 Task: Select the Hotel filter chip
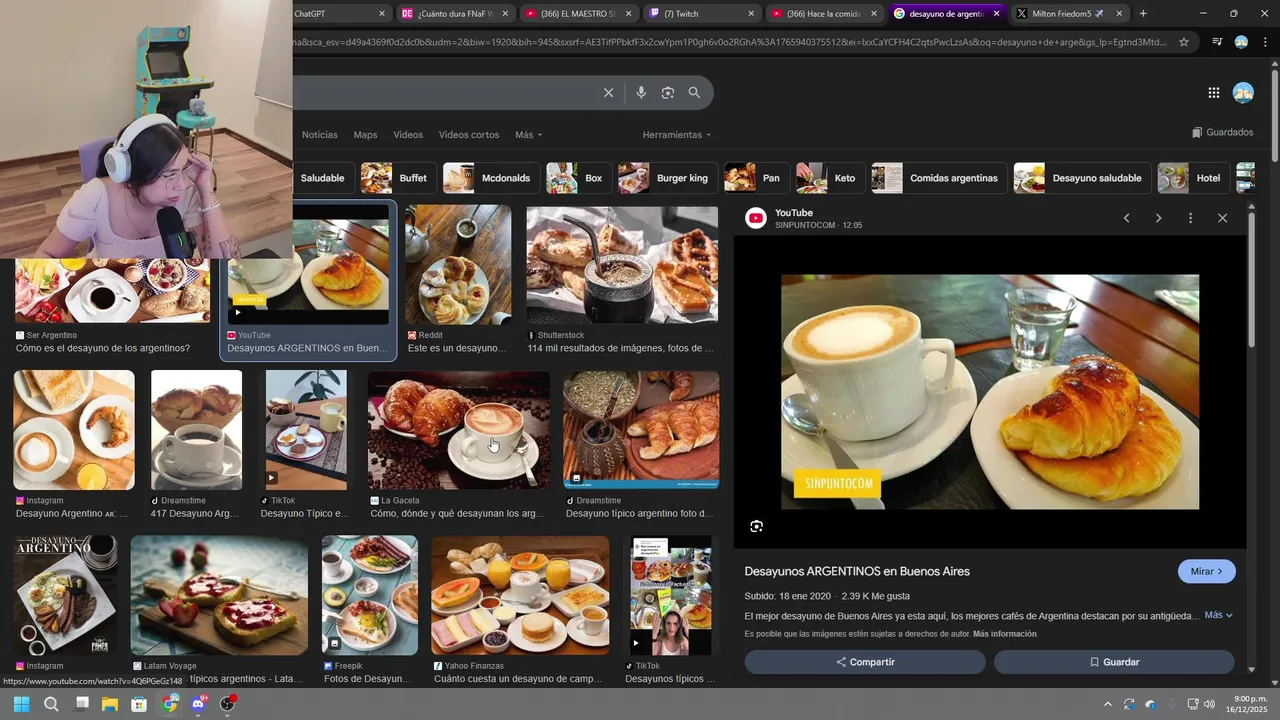click(1193, 178)
